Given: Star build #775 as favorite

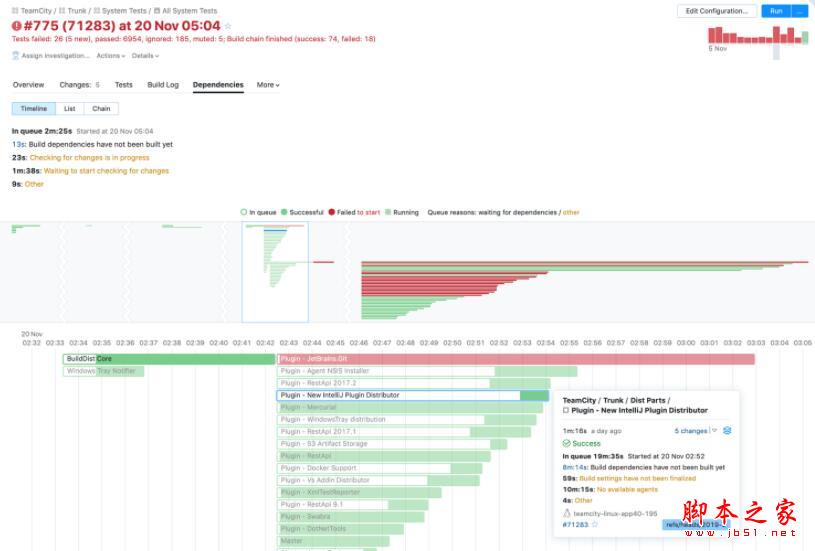Looking at the screenshot, I should (x=228, y=27).
